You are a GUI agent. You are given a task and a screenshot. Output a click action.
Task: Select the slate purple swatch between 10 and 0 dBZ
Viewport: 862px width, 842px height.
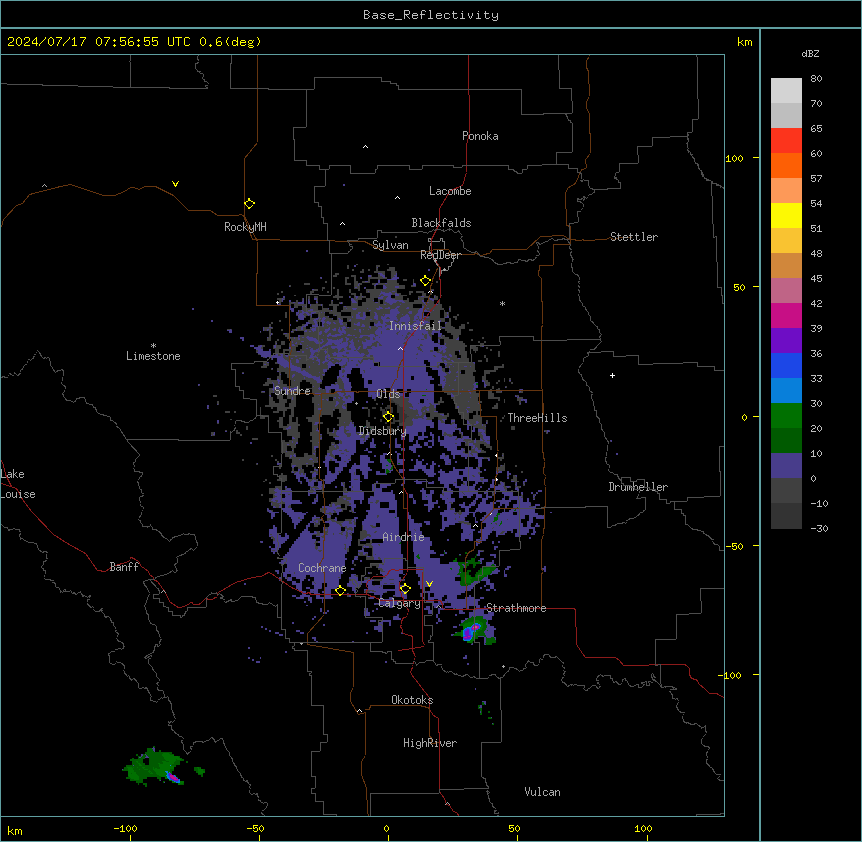click(x=786, y=466)
